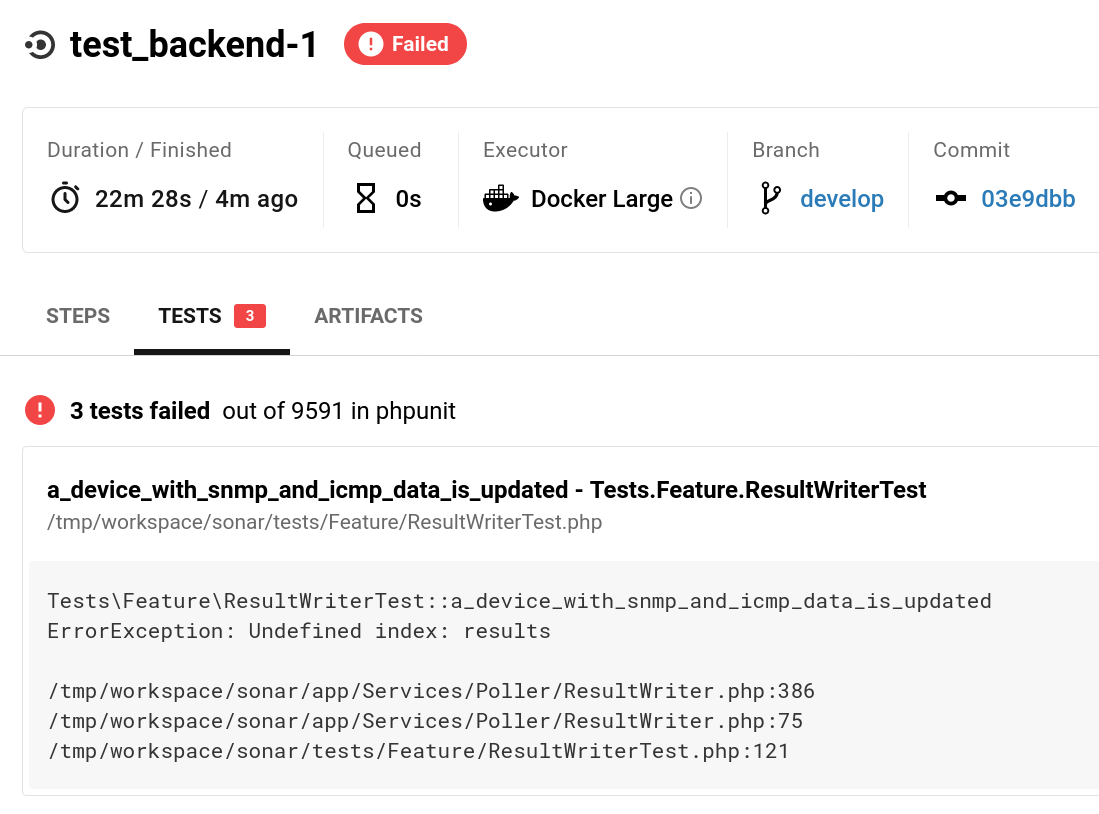The width and height of the screenshot is (1099, 814).
Task: Open the develop branch link
Action: click(842, 199)
